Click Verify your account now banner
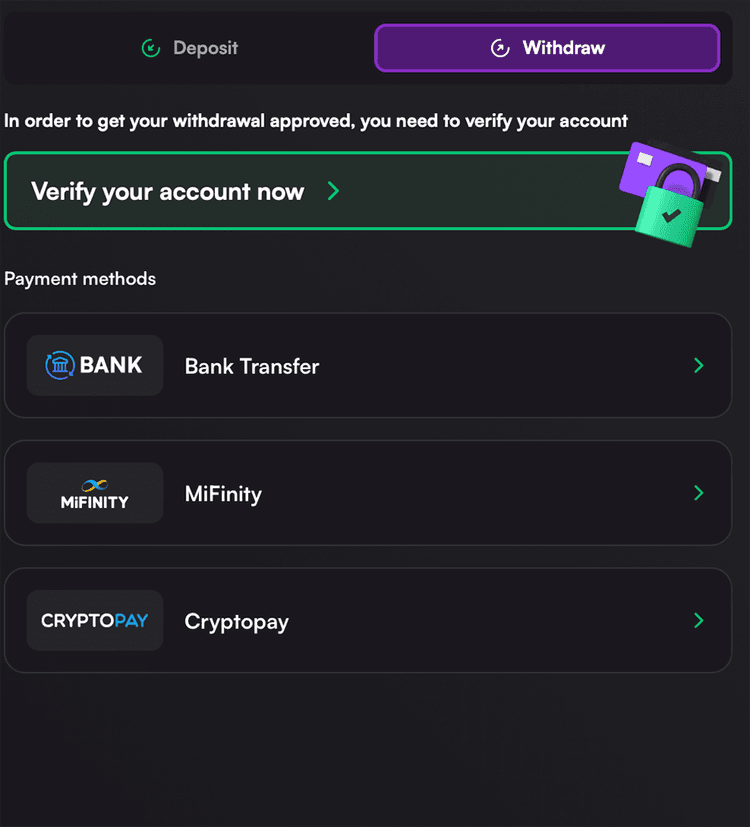The width and height of the screenshot is (750, 827). click(368, 191)
